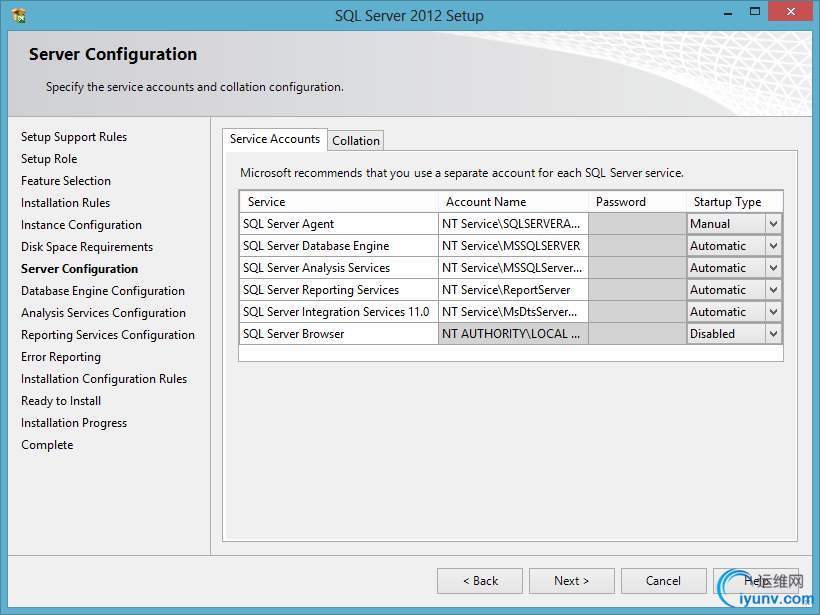
Task: Open Startup Type dropdown for Integration Services 11.0
Action: pos(773,312)
